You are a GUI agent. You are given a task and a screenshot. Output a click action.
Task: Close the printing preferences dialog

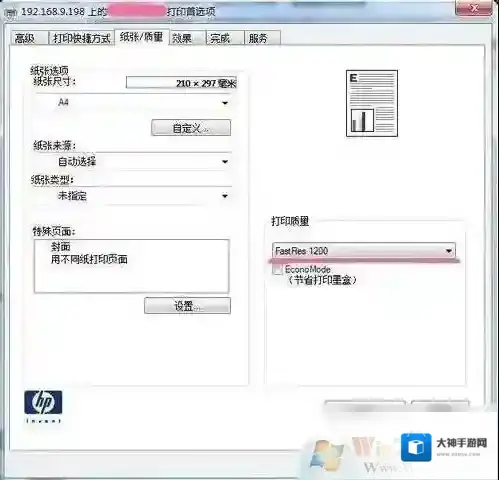pyautogui.click(x=474, y=8)
